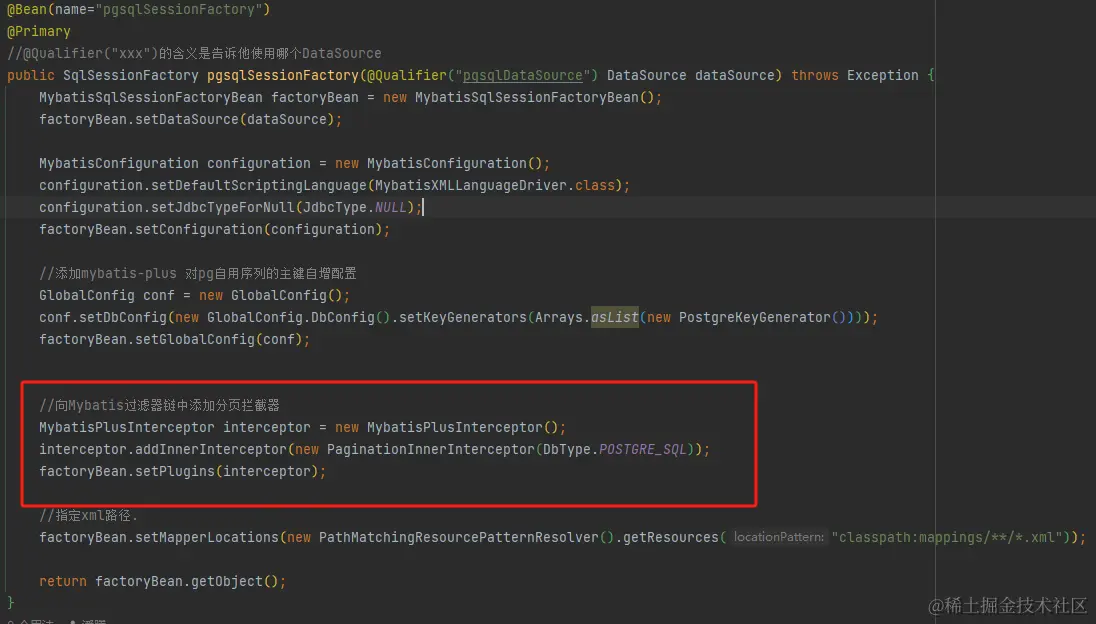Image resolution: width=1096 pixels, height=624 pixels.
Task: Click setKeyGenerators method call
Action: point(462,317)
